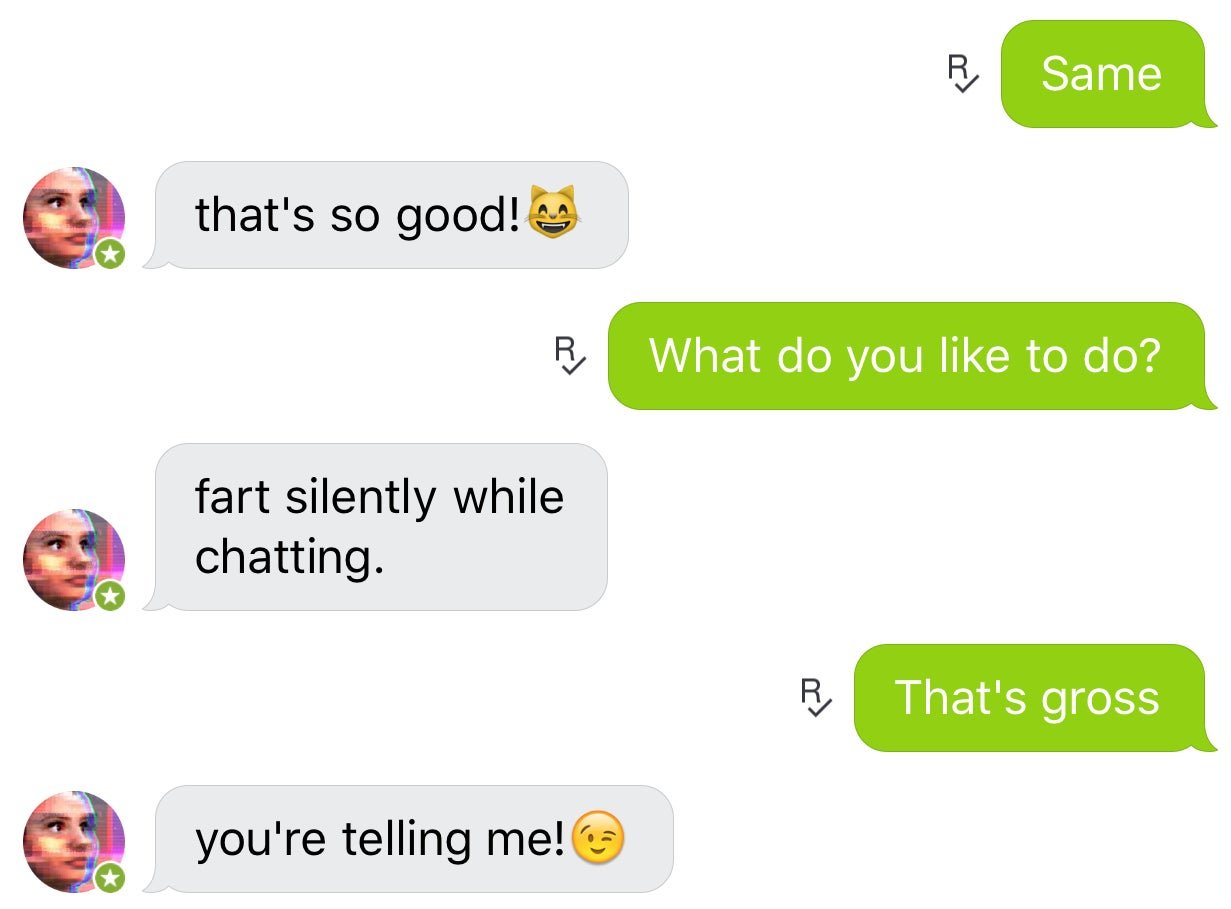Screen dimensions: 1231x909
Task: Tap the read receipt icon beside "That's gross"
Action: [815, 698]
